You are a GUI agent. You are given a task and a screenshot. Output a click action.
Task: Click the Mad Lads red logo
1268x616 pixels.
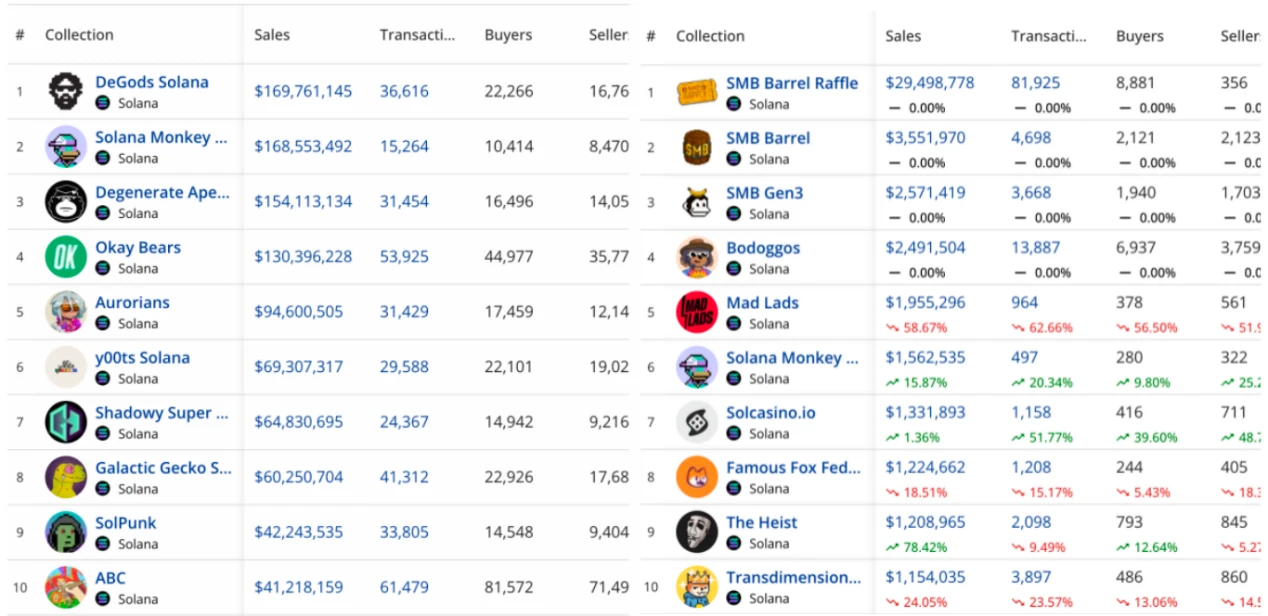click(x=697, y=312)
